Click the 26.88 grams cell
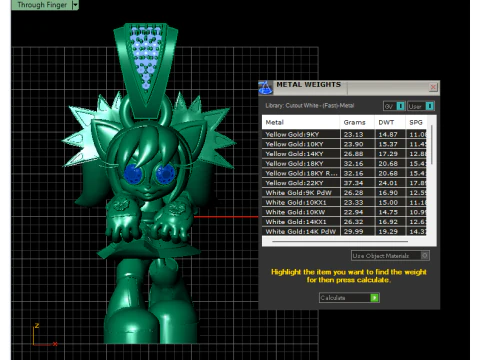480x360 pixels. pyautogui.click(x=357, y=154)
